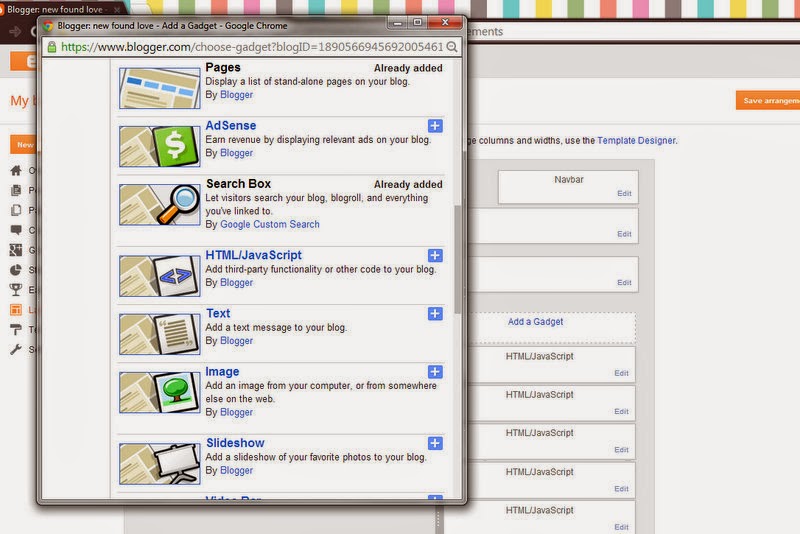Click the popup address bar URL
The height and width of the screenshot is (534, 800).
click(x=252, y=47)
